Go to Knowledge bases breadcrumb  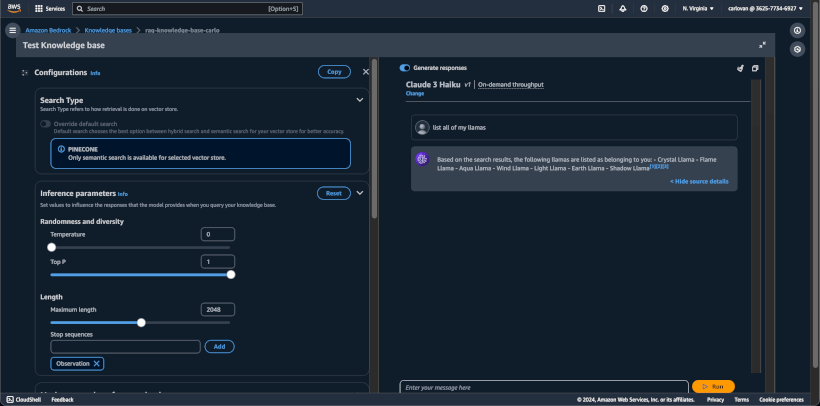click(x=108, y=30)
